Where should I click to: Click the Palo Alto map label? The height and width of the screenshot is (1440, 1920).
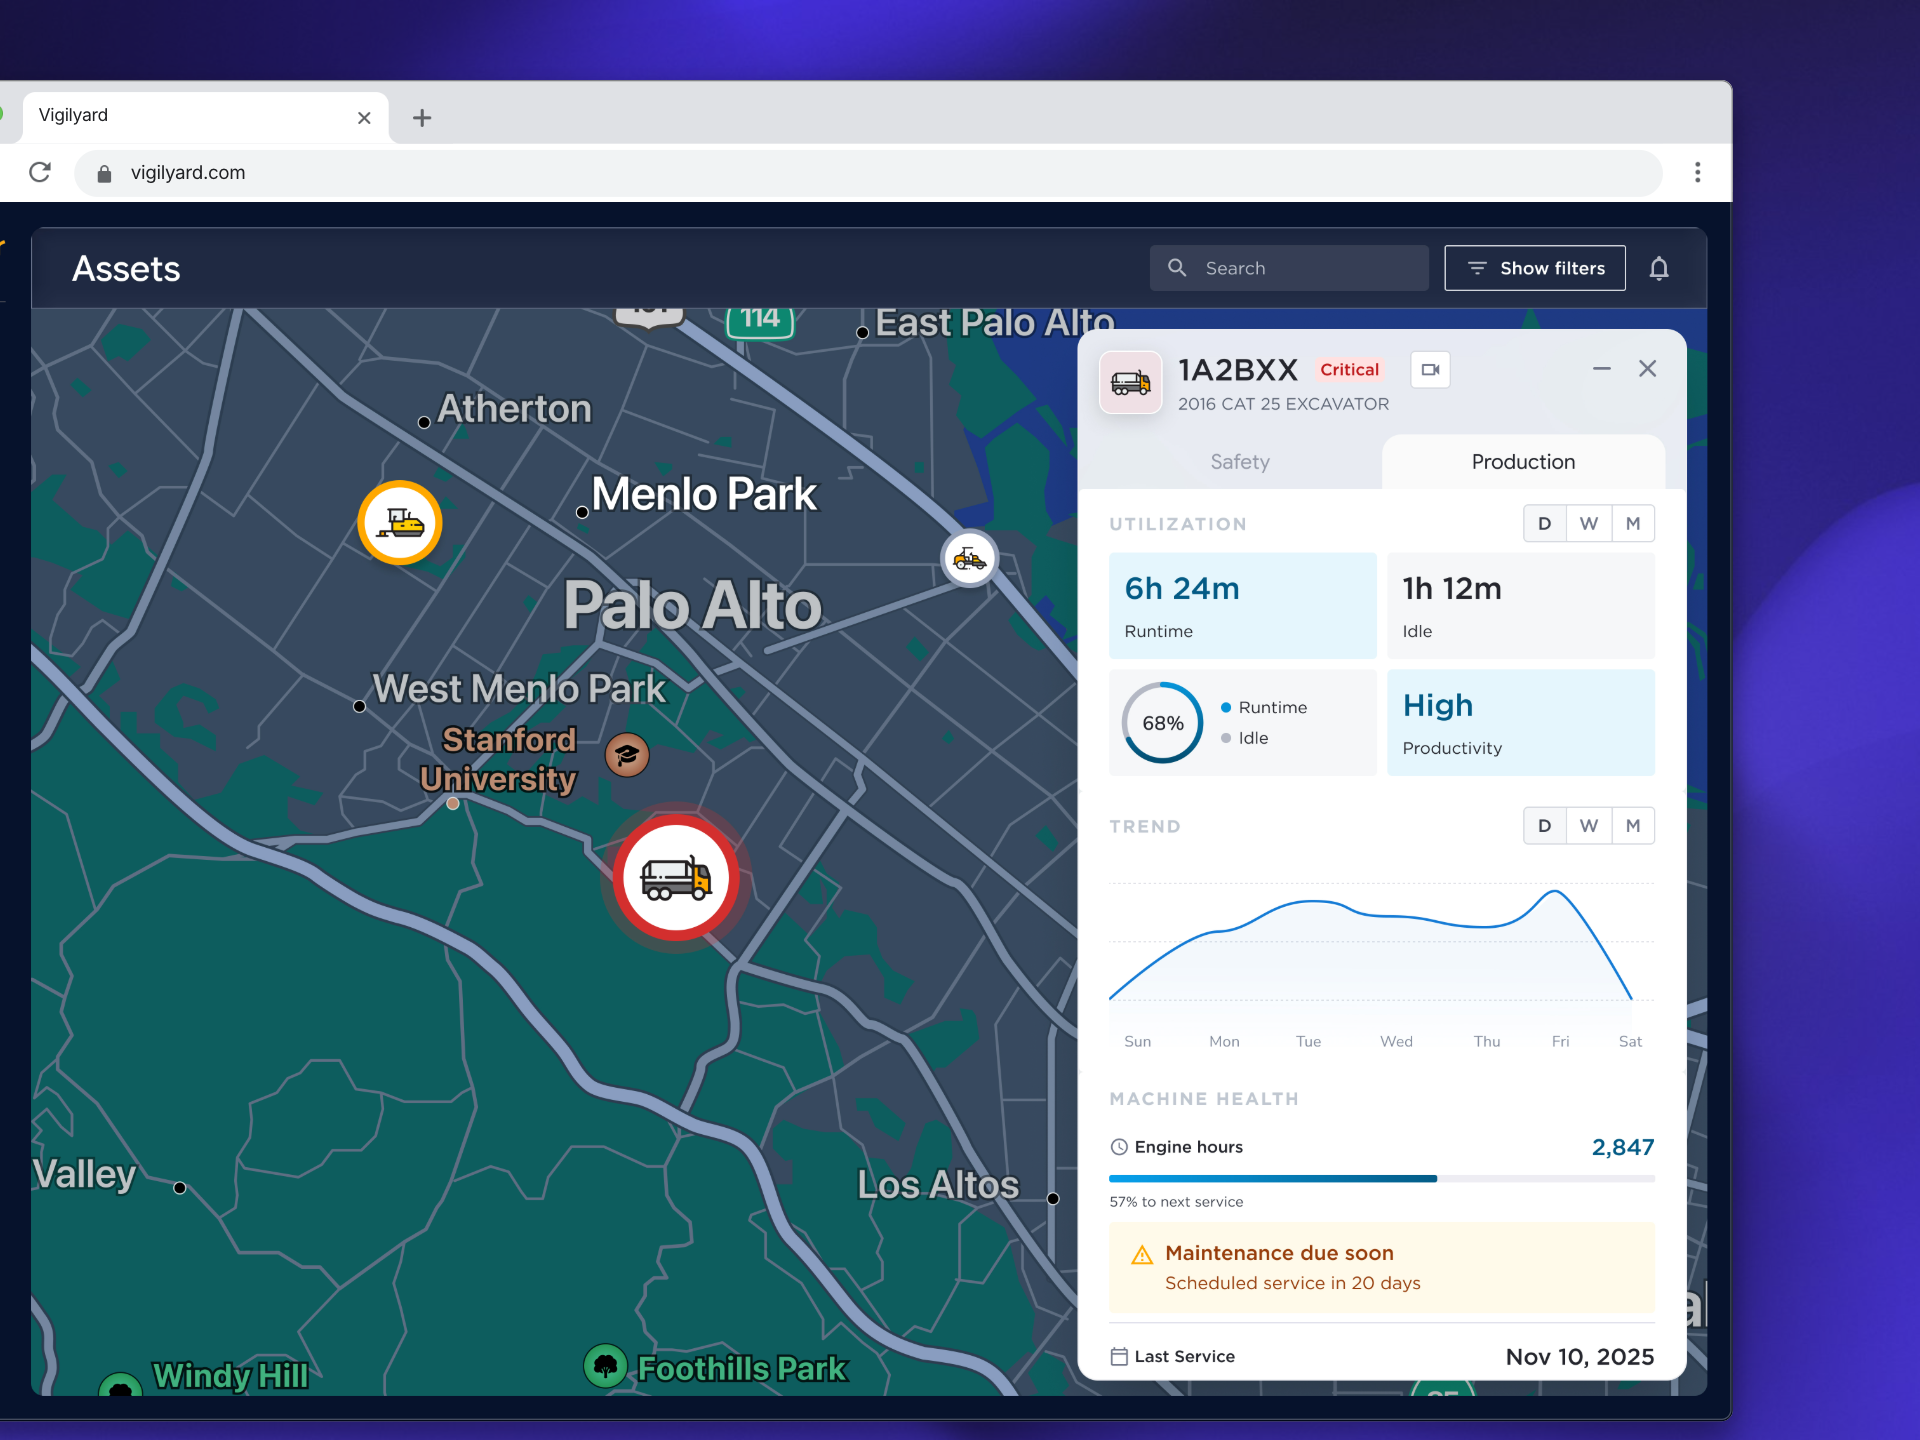pyautogui.click(x=692, y=606)
